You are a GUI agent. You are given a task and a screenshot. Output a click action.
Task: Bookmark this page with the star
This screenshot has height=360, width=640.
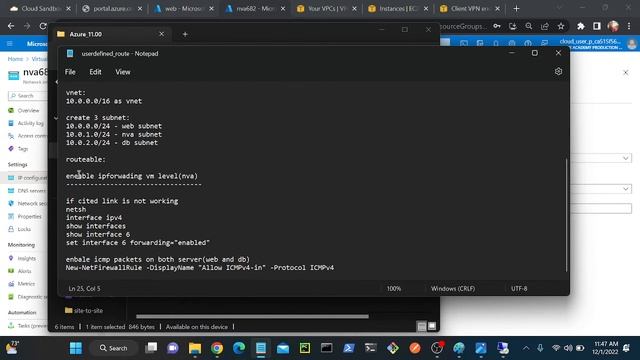561,26
